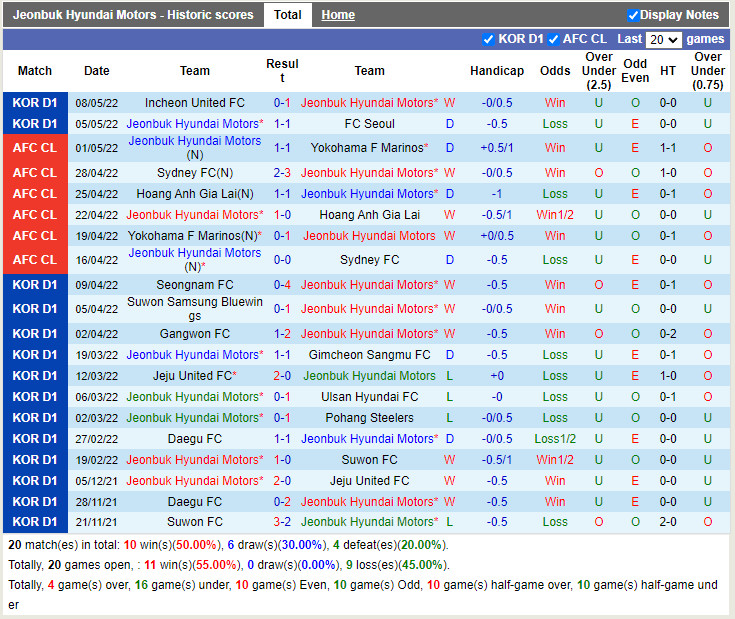Click the KOR D1 badge for 08/05/22

click(x=35, y=103)
